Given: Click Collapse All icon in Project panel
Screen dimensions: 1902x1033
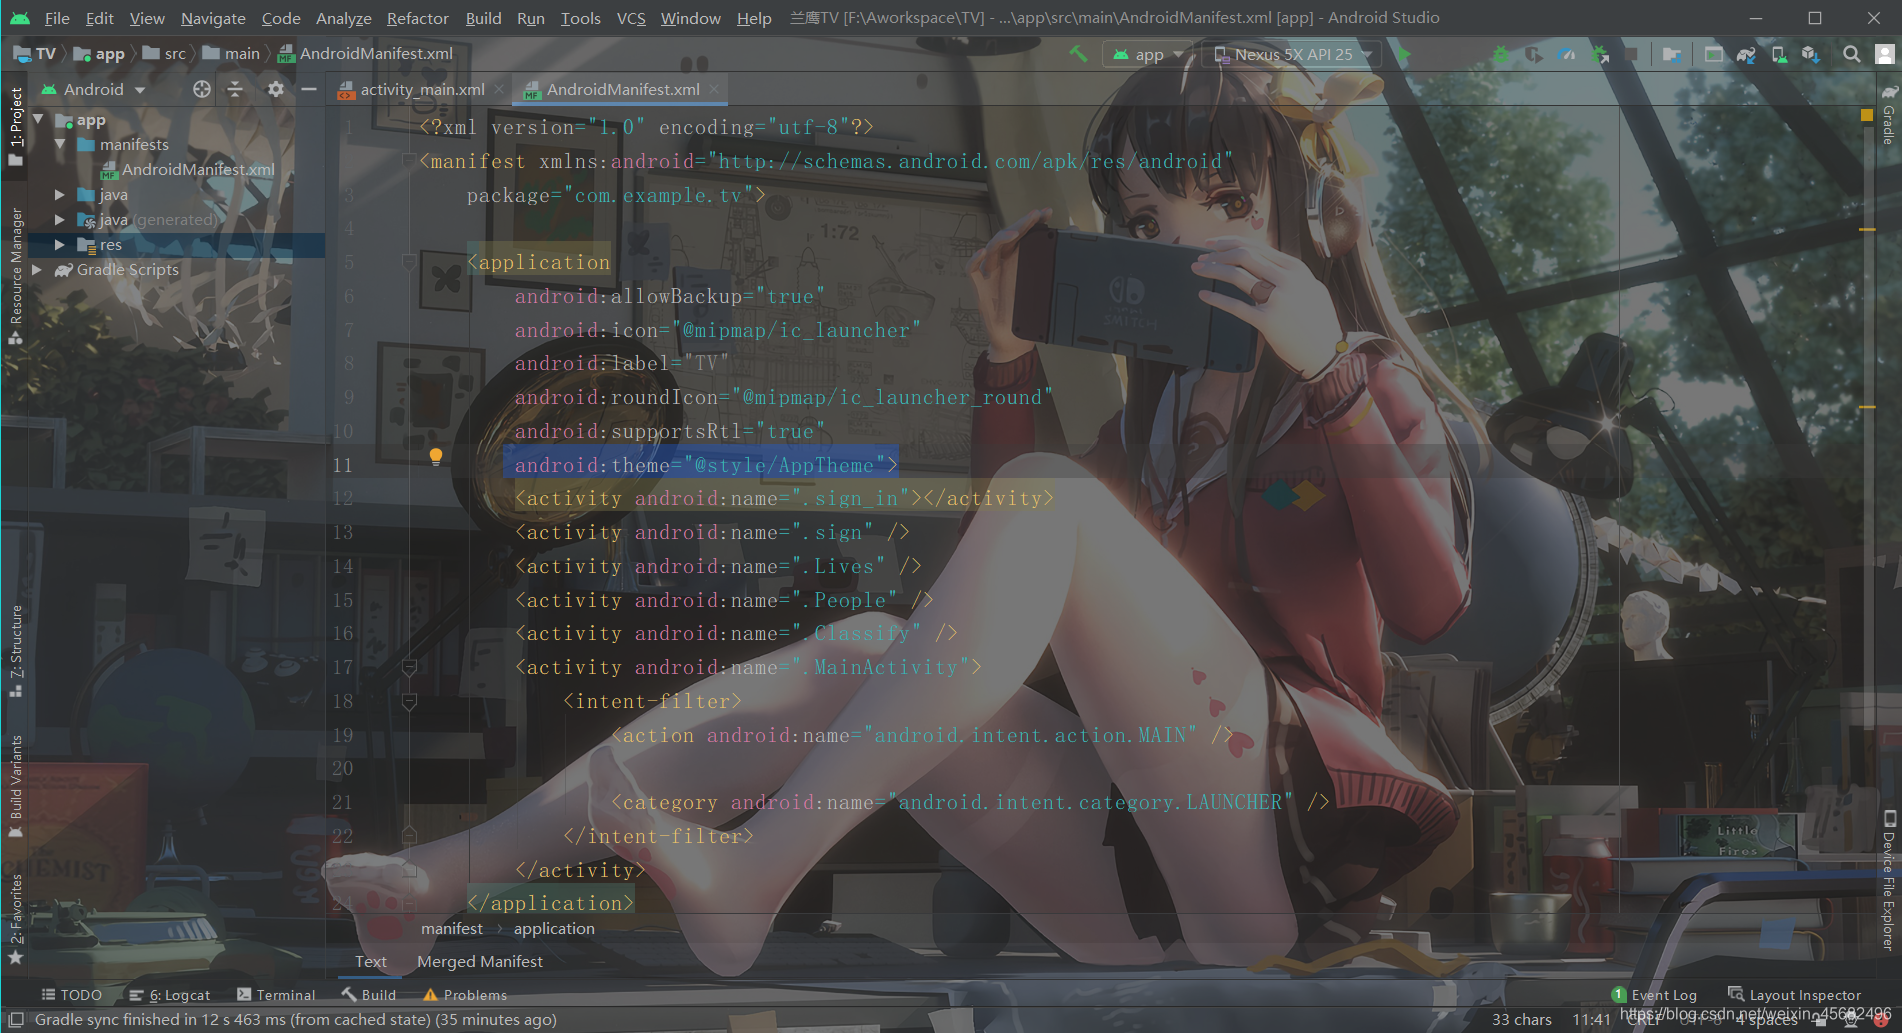Looking at the screenshot, I should click(x=235, y=89).
